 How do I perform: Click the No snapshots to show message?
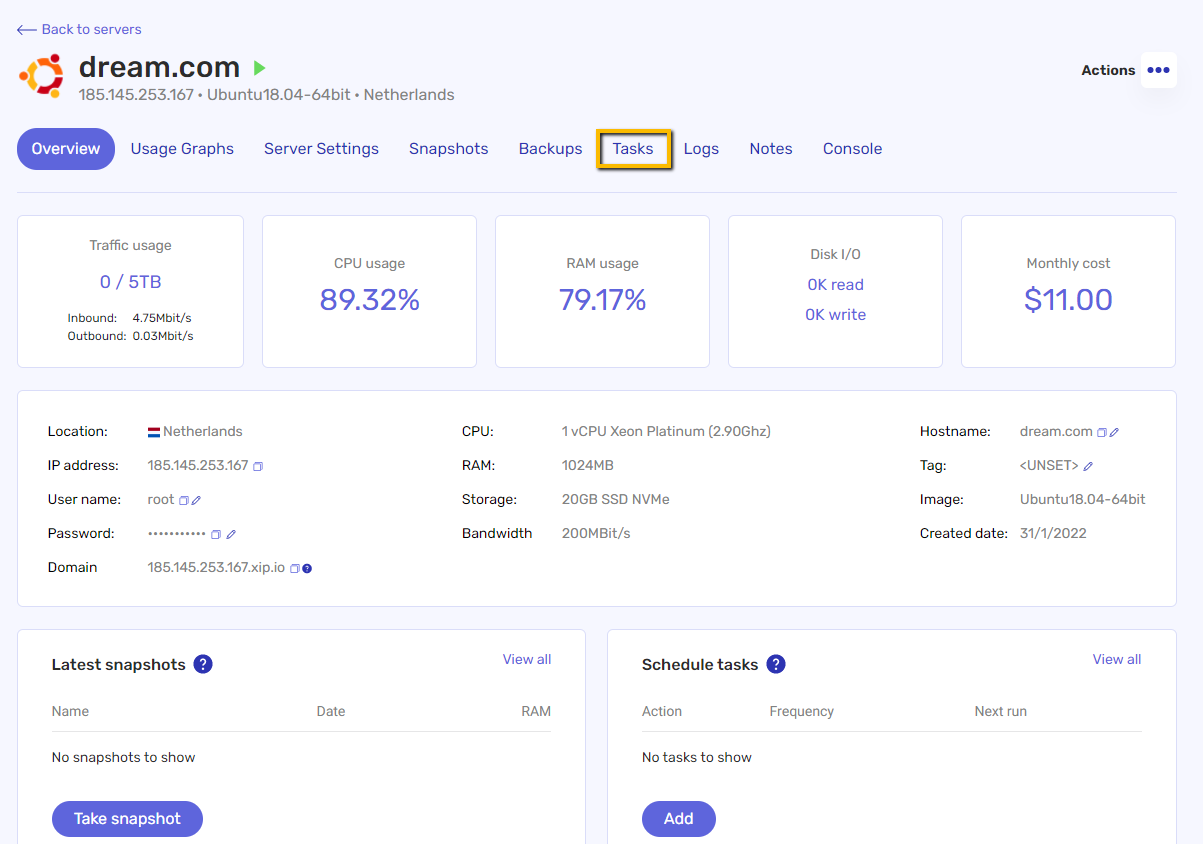(124, 758)
